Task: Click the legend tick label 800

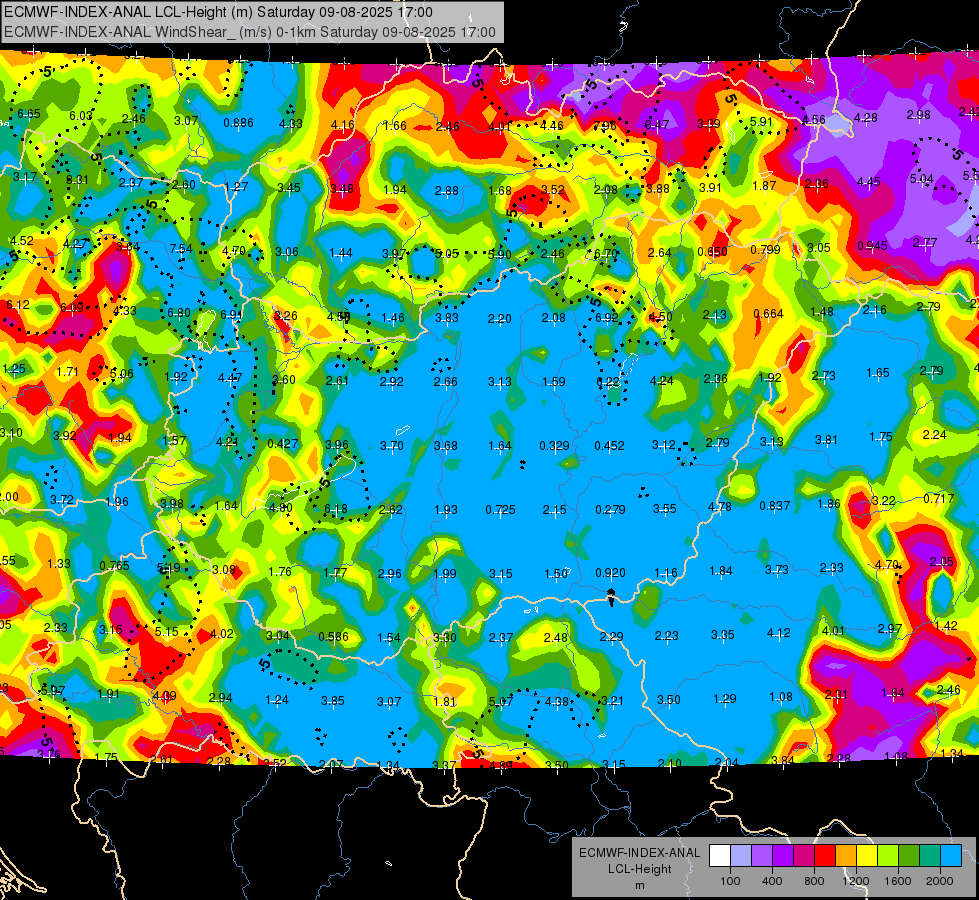Action: [814, 881]
